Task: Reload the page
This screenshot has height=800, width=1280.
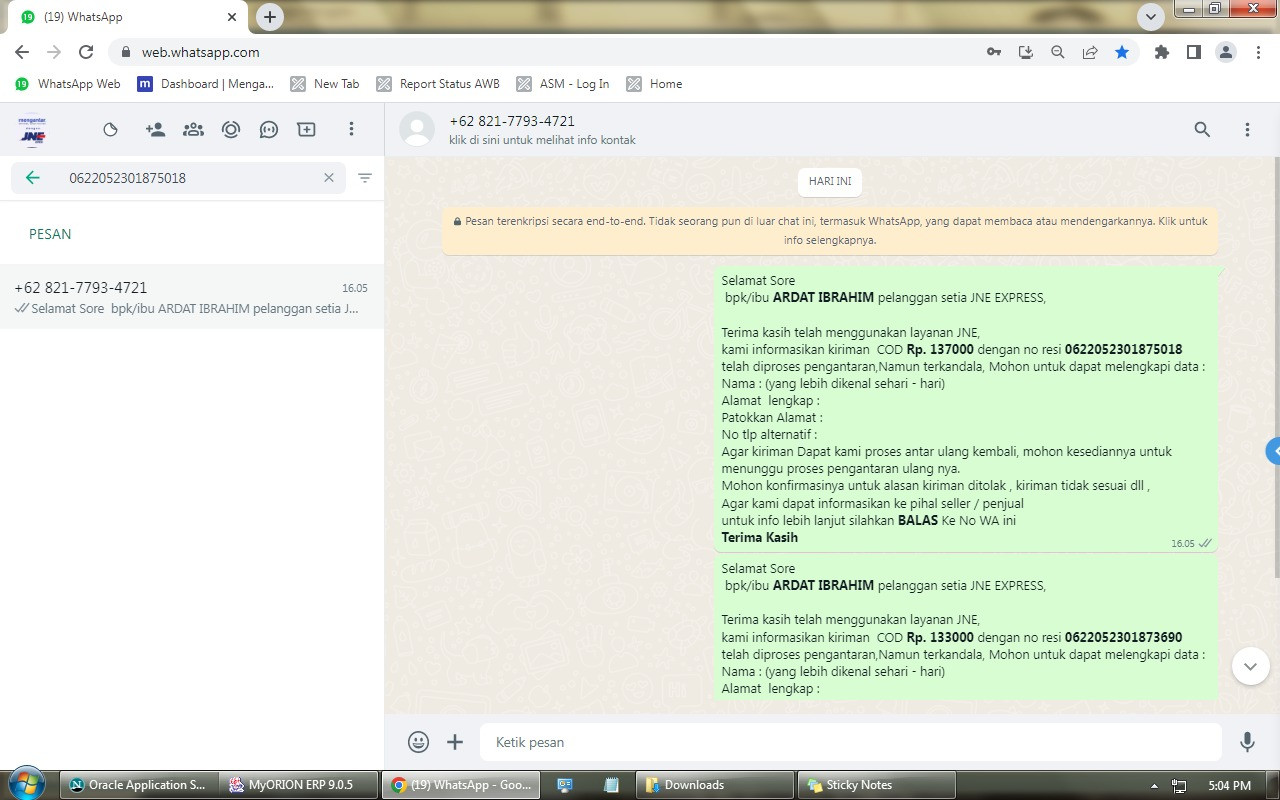Action: point(86,52)
